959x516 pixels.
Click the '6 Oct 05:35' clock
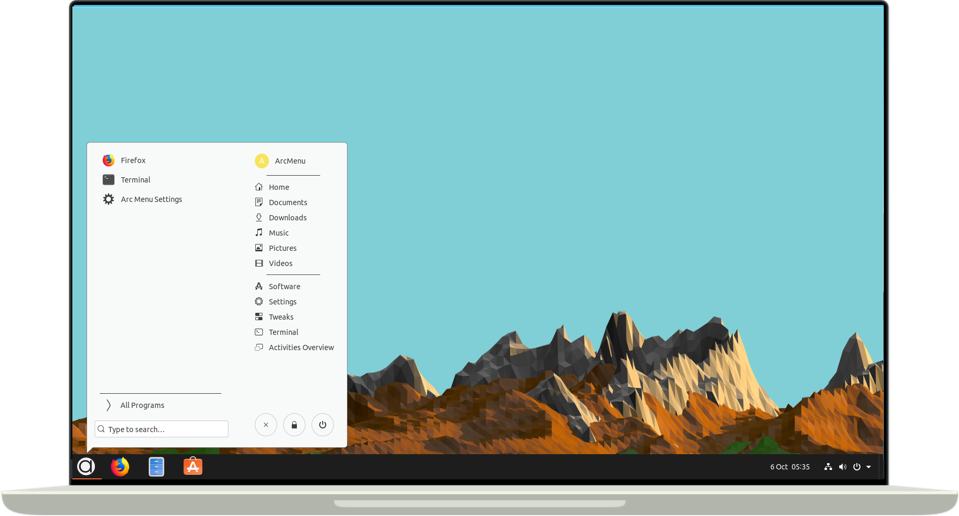pyautogui.click(x=790, y=467)
